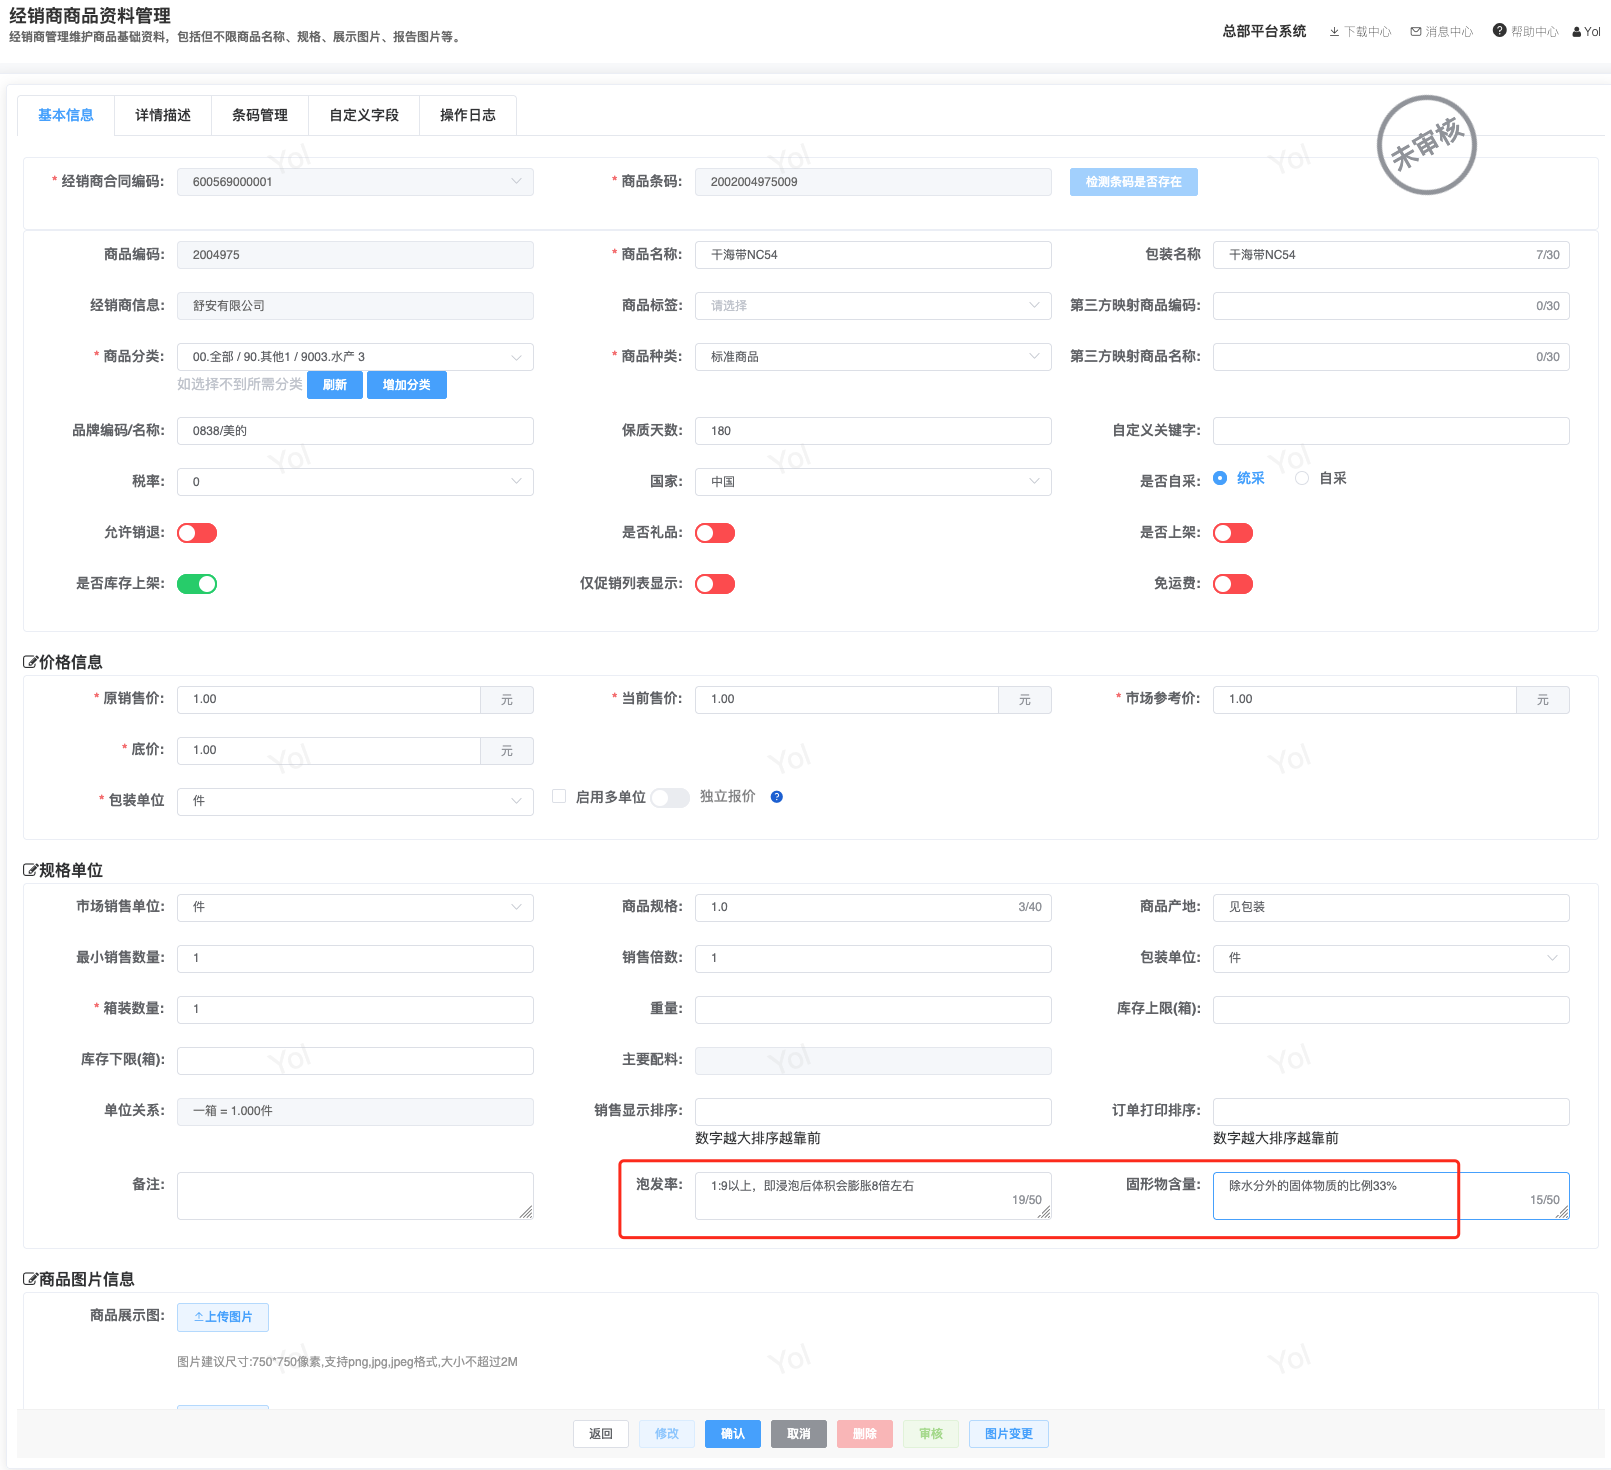Viewport: 1611px width, 1470px height.
Task: Click the 修改 button
Action: (x=667, y=1434)
